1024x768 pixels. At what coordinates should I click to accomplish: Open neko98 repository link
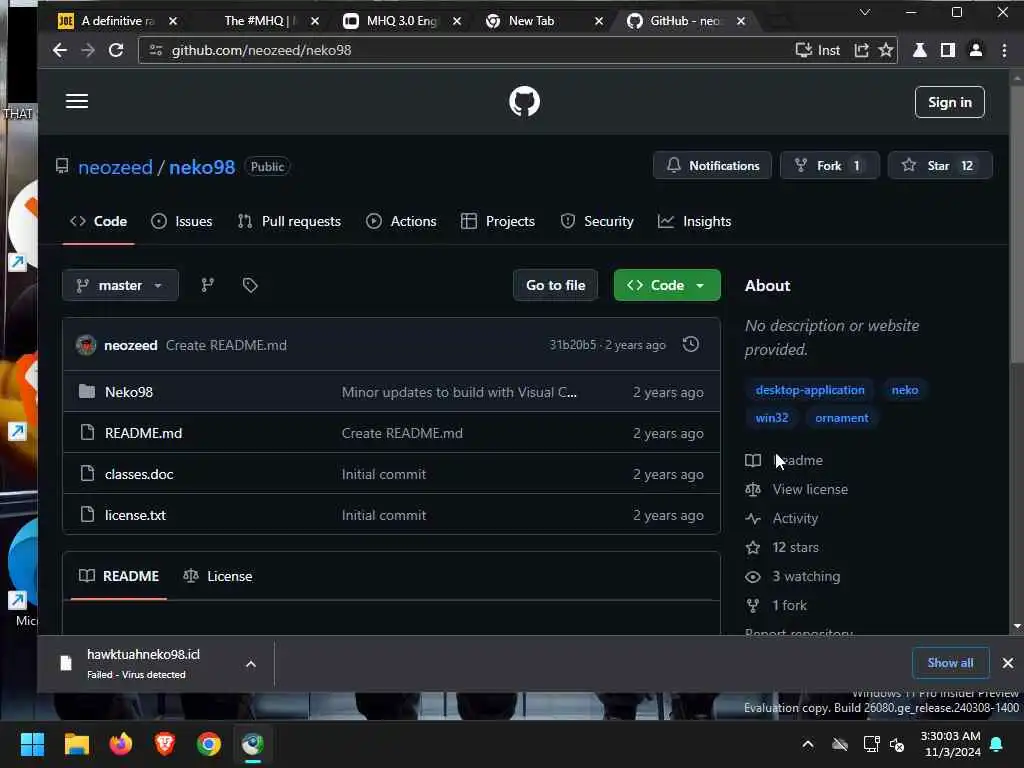(x=202, y=167)
